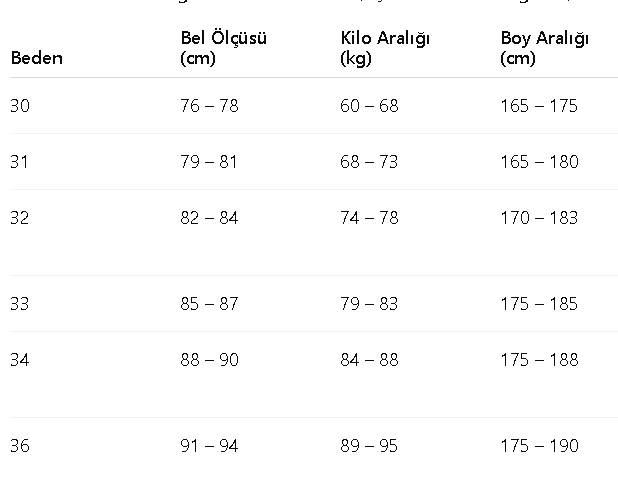Screen dimensions: 618x483
Task: Click the Kilo Aralığı (kg) header
Action: pyautogui.click(x=385, y=48)
